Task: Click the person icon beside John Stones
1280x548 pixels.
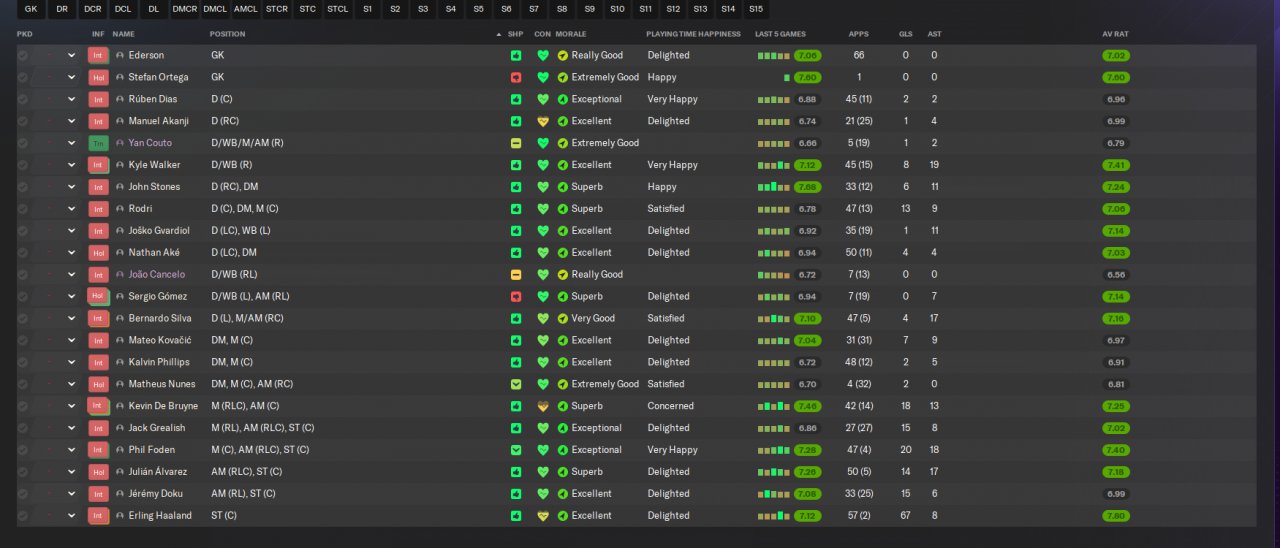Action: point(120,187)
